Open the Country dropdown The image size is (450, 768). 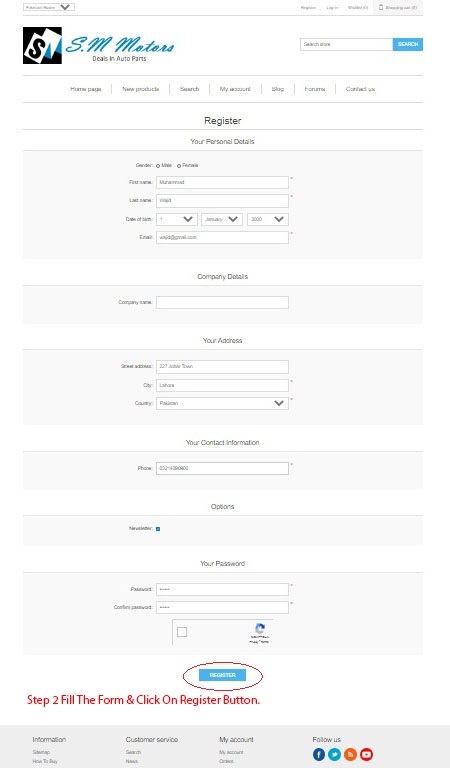tap(222, 404)
